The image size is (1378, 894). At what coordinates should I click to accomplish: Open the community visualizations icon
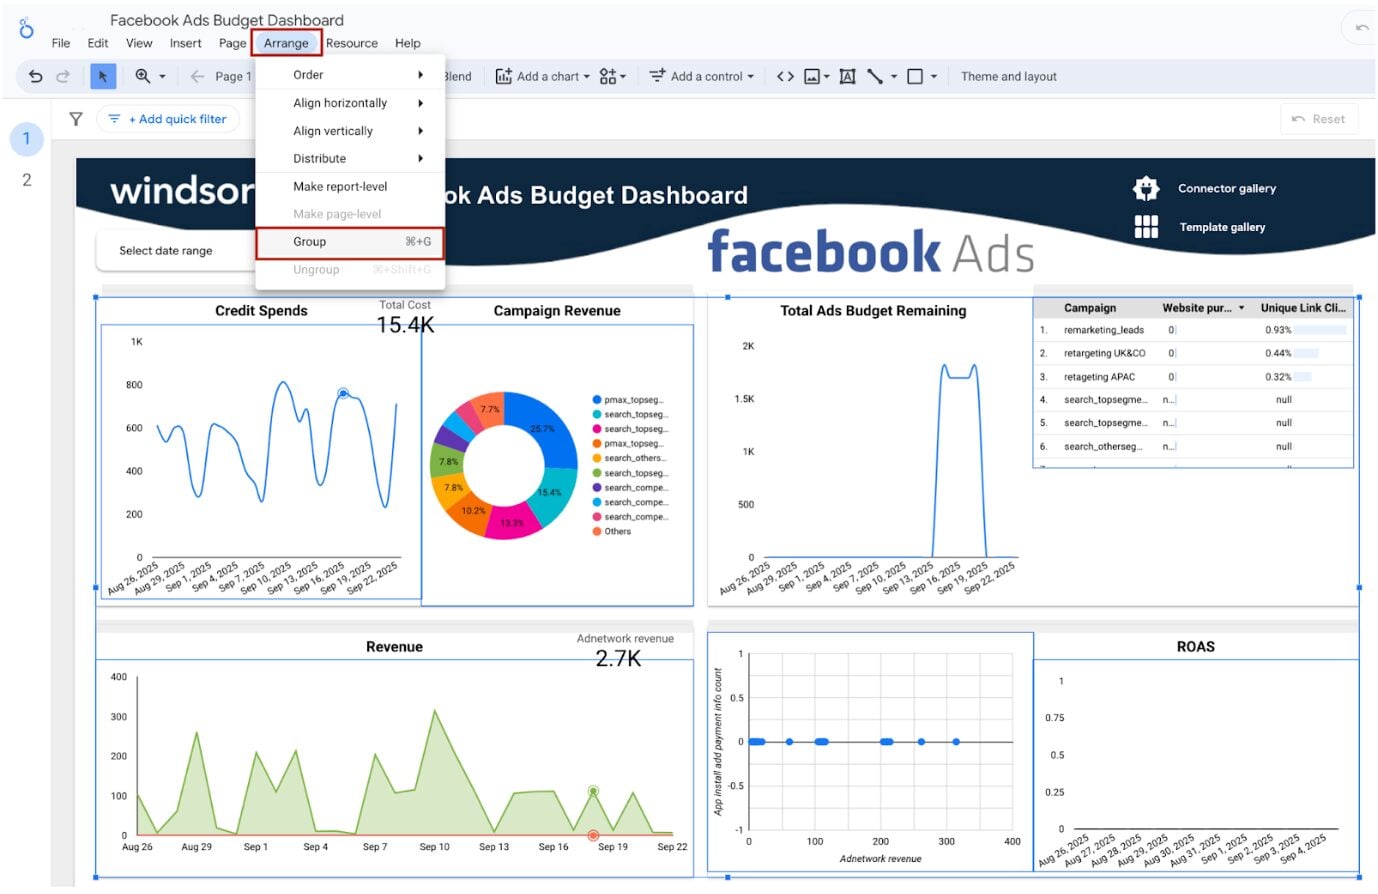[x=608, y=76]
